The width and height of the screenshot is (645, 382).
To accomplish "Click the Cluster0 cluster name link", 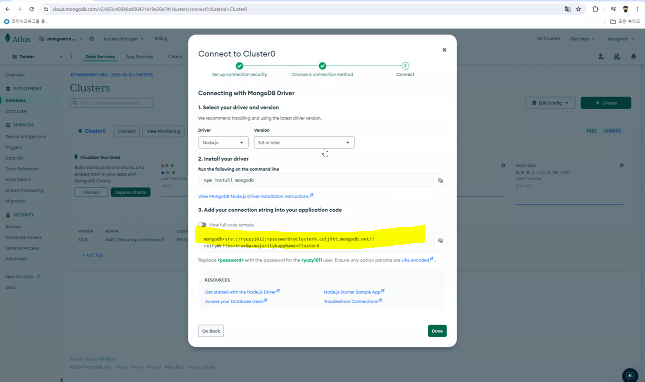I will pyautogui.click(x=95, y=131).
